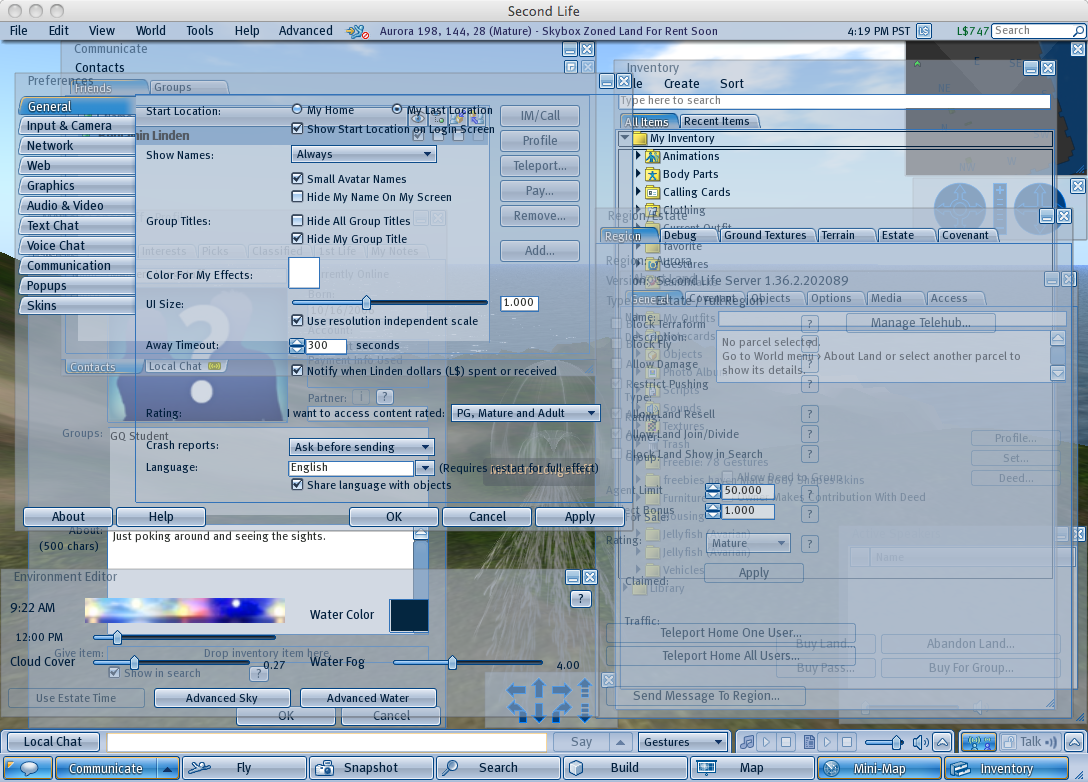Stop the music stream

click(785, 742)
